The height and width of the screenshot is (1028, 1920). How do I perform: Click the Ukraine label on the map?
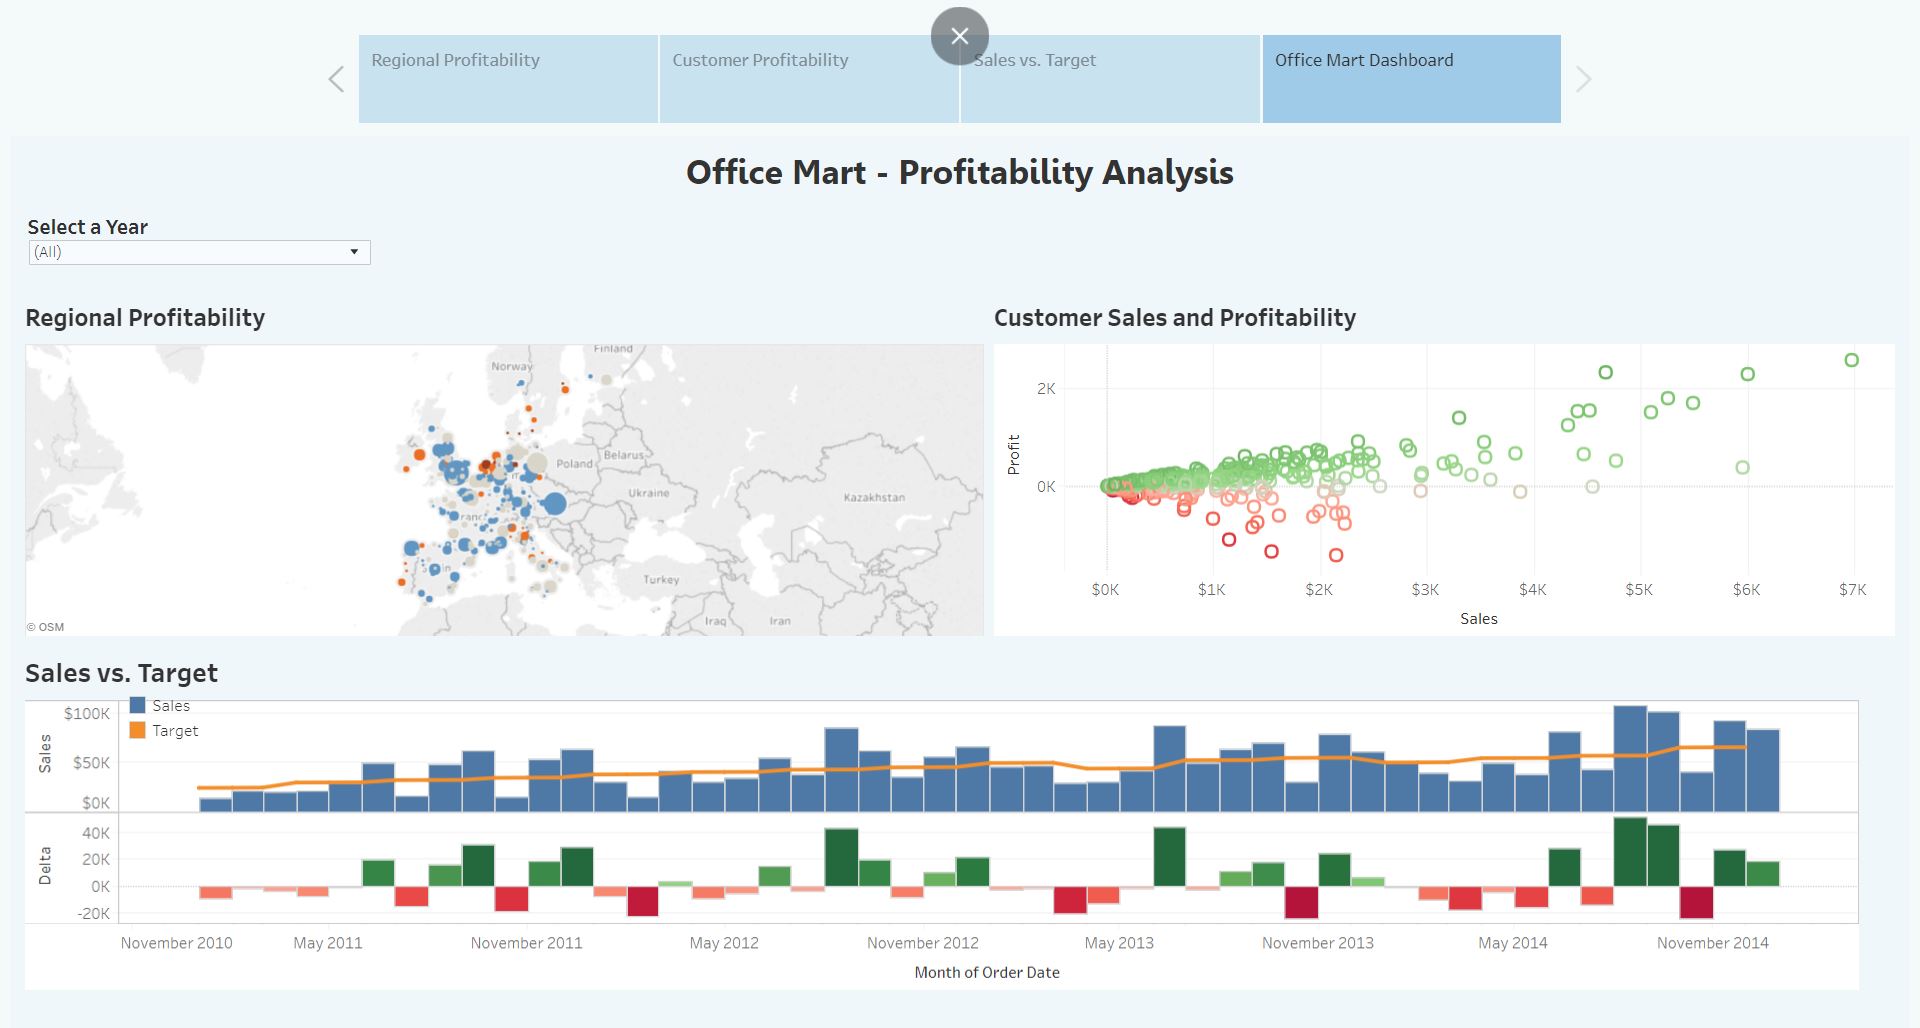(x=649, y=493)
